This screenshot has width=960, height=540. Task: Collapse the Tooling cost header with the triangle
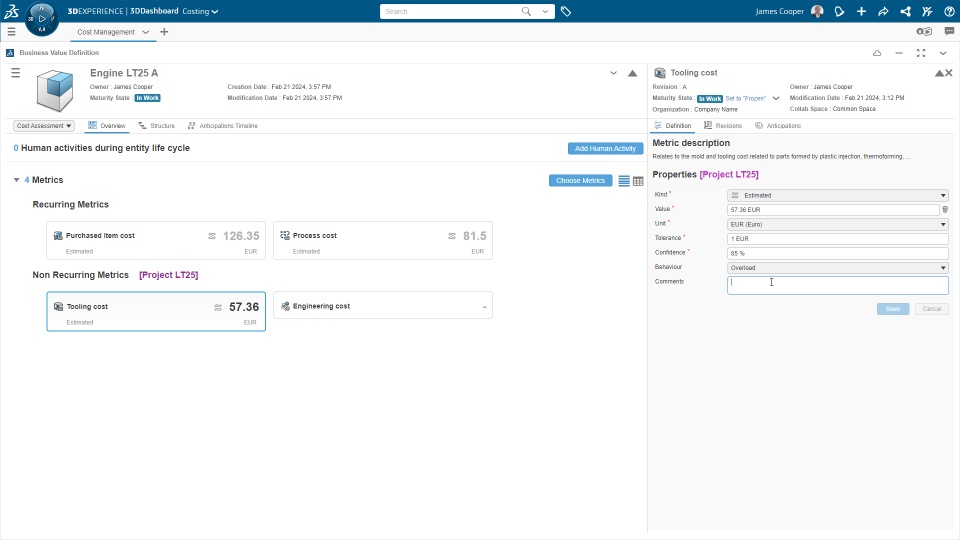[939, 73]
